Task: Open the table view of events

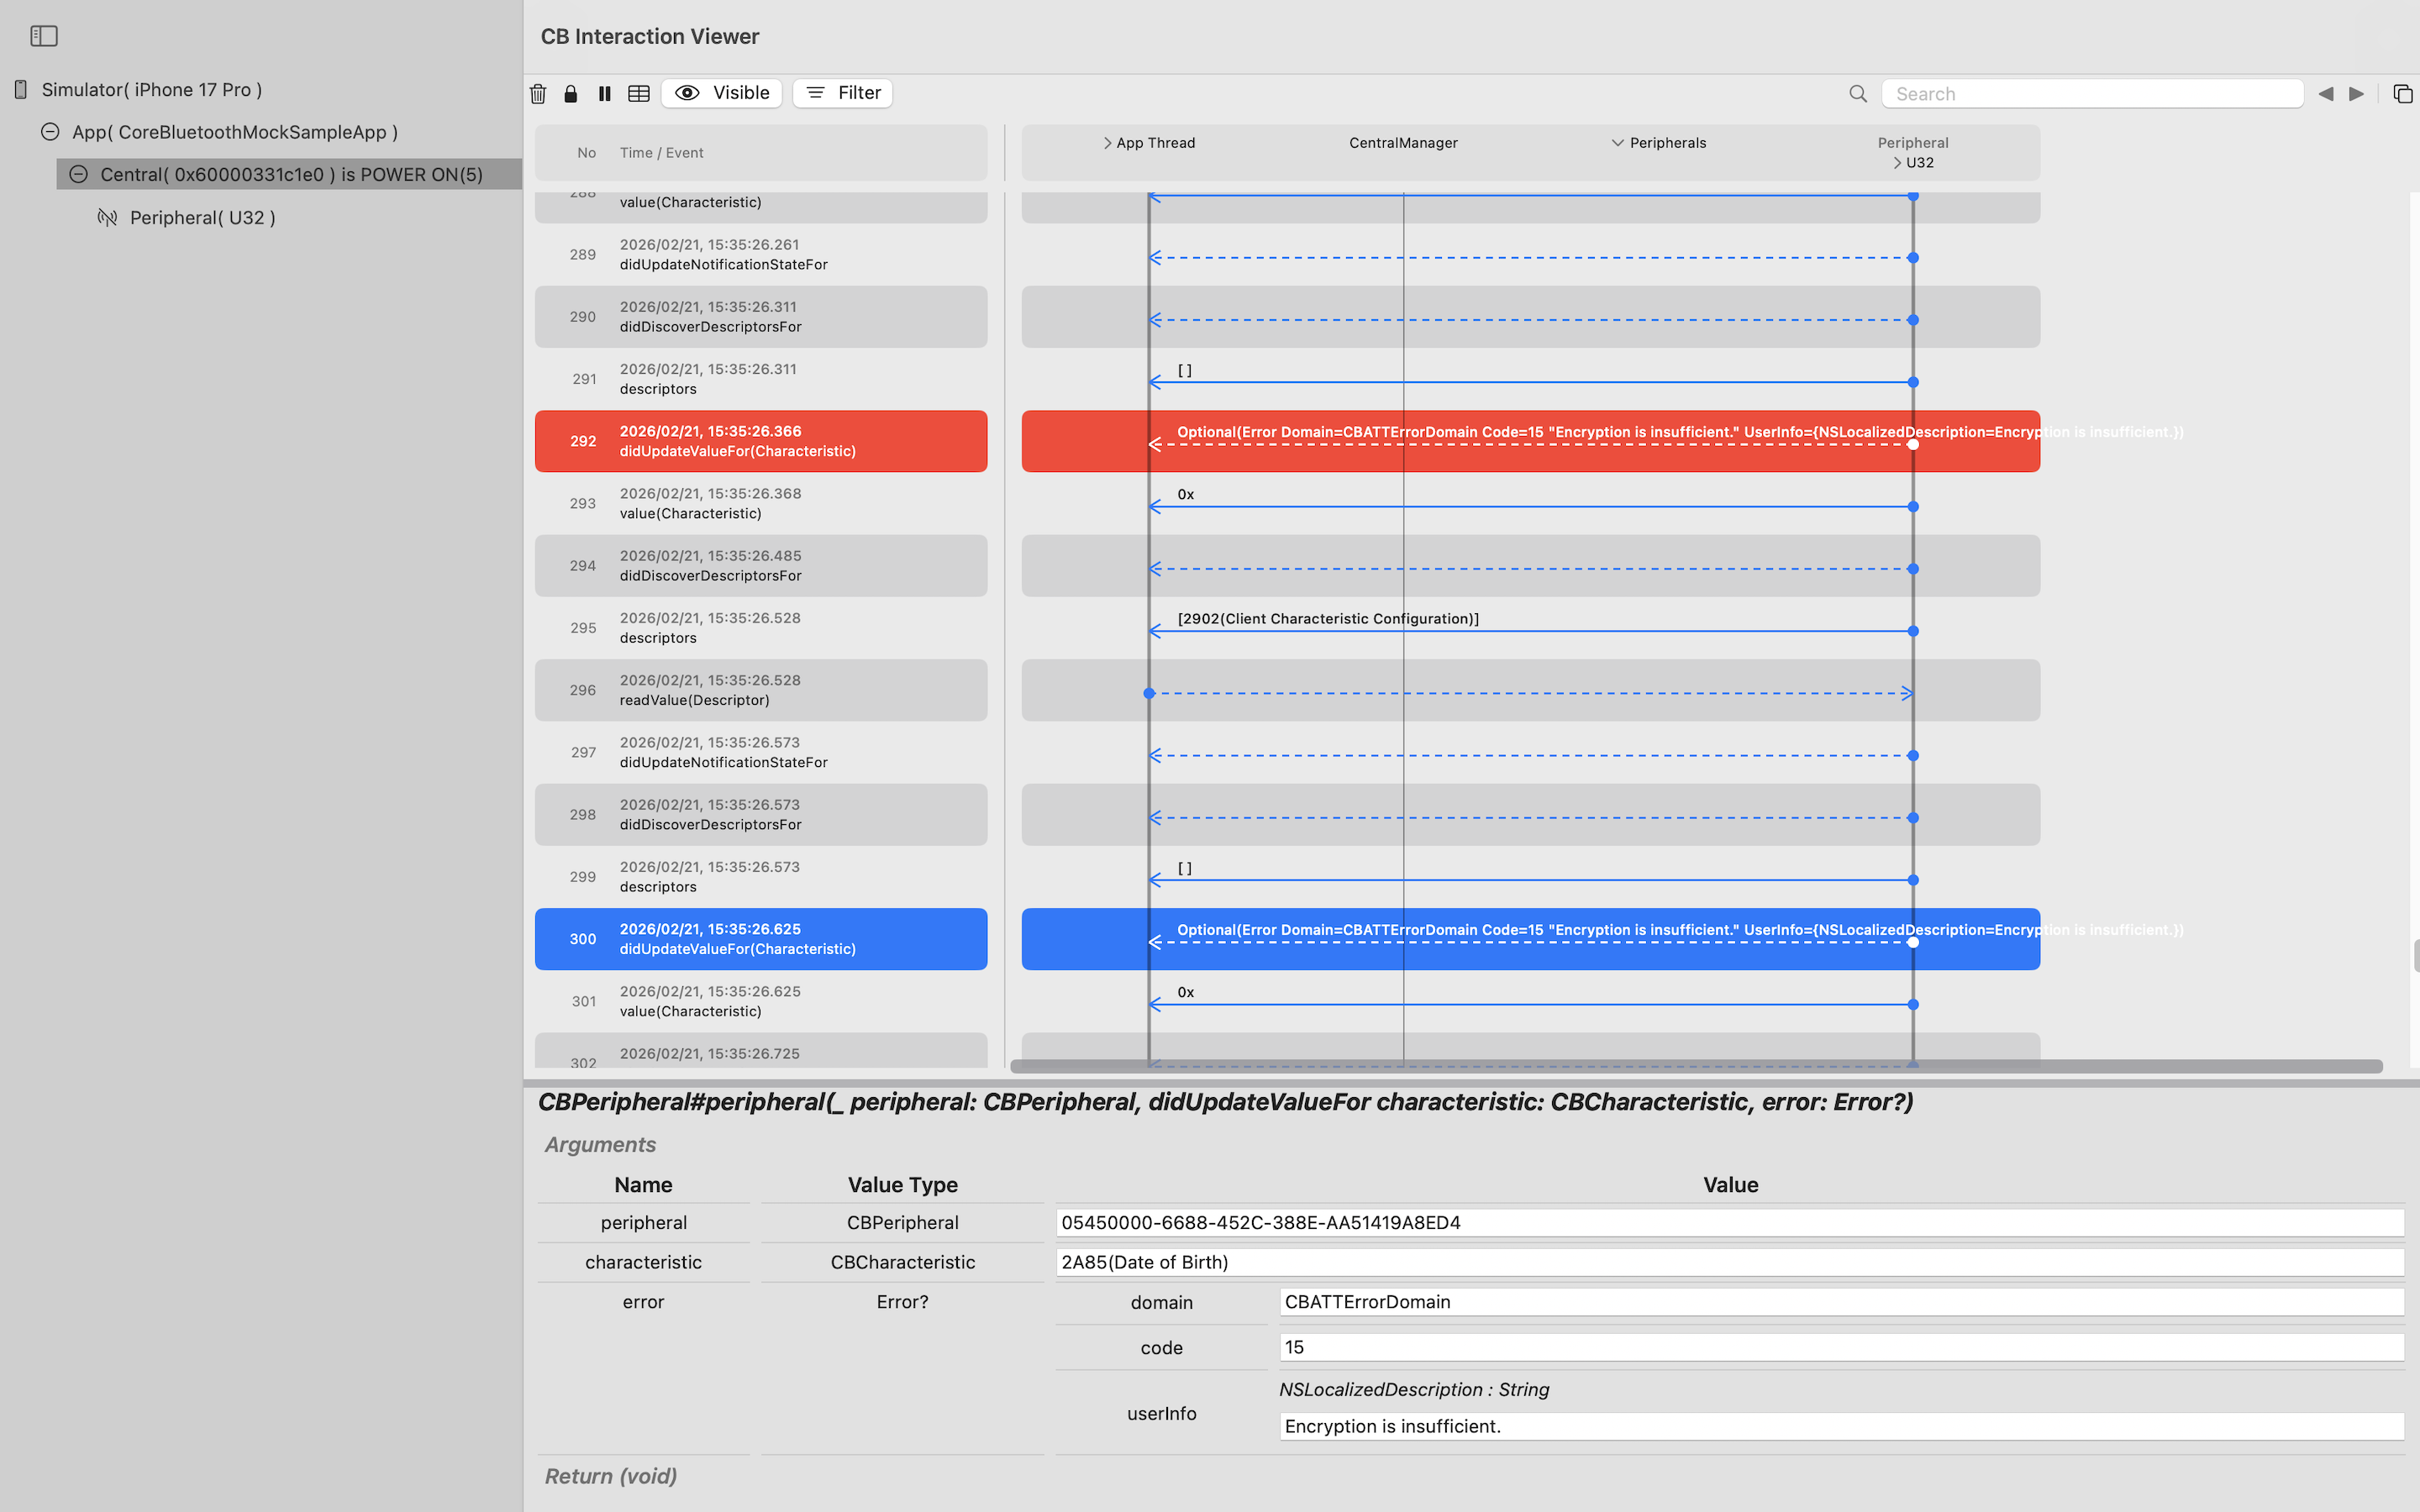Action: point(639,93)
